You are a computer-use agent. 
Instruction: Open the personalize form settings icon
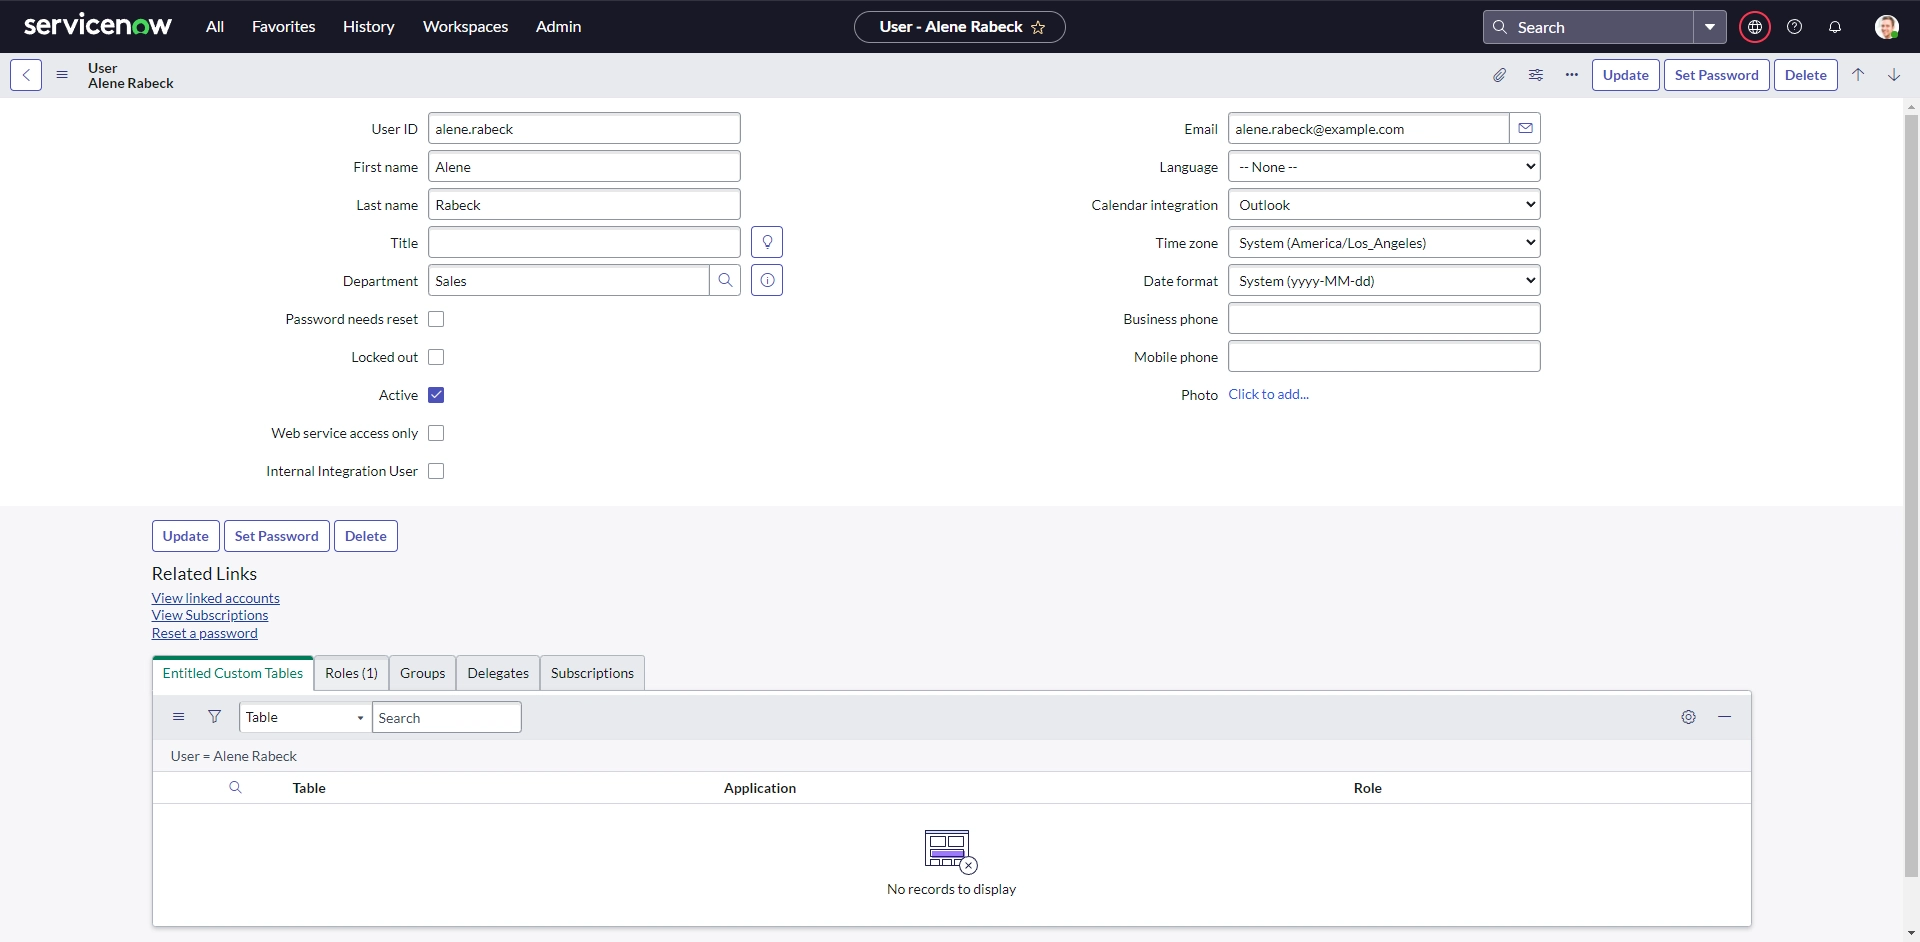pyautogui.click(x=1535, y=75)
